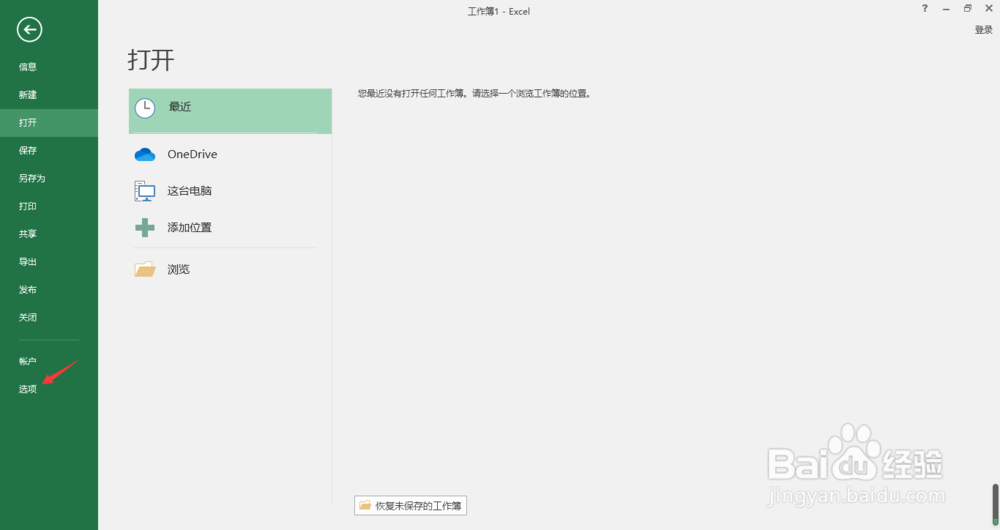Choose 另存为 in the sidebar
Image resolution: width=1000 pixels, height=530 pixels.
click(32, 179)
